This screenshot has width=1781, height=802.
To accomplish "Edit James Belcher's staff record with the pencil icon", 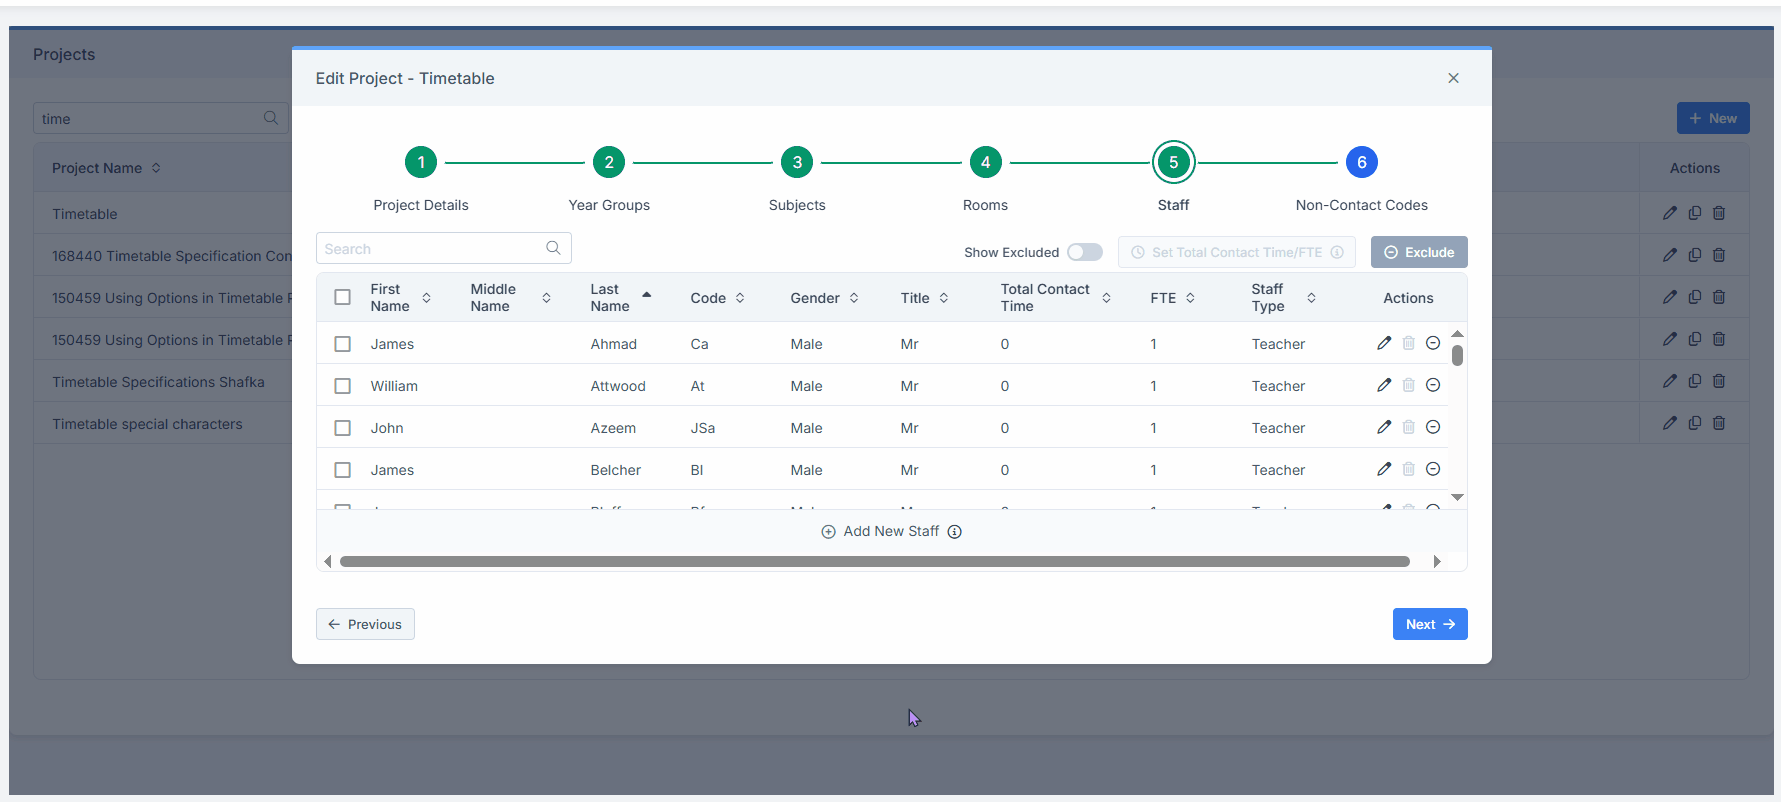I will [x=1384, y=469].
